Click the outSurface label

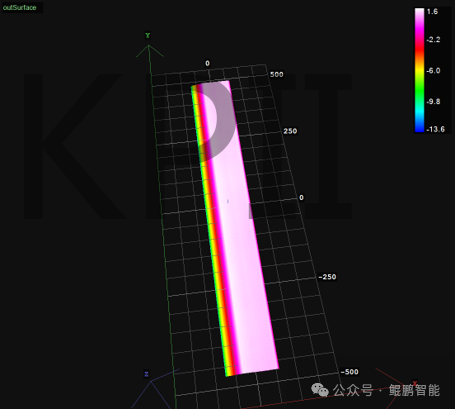pyautogui.click(x=19, y=7)
